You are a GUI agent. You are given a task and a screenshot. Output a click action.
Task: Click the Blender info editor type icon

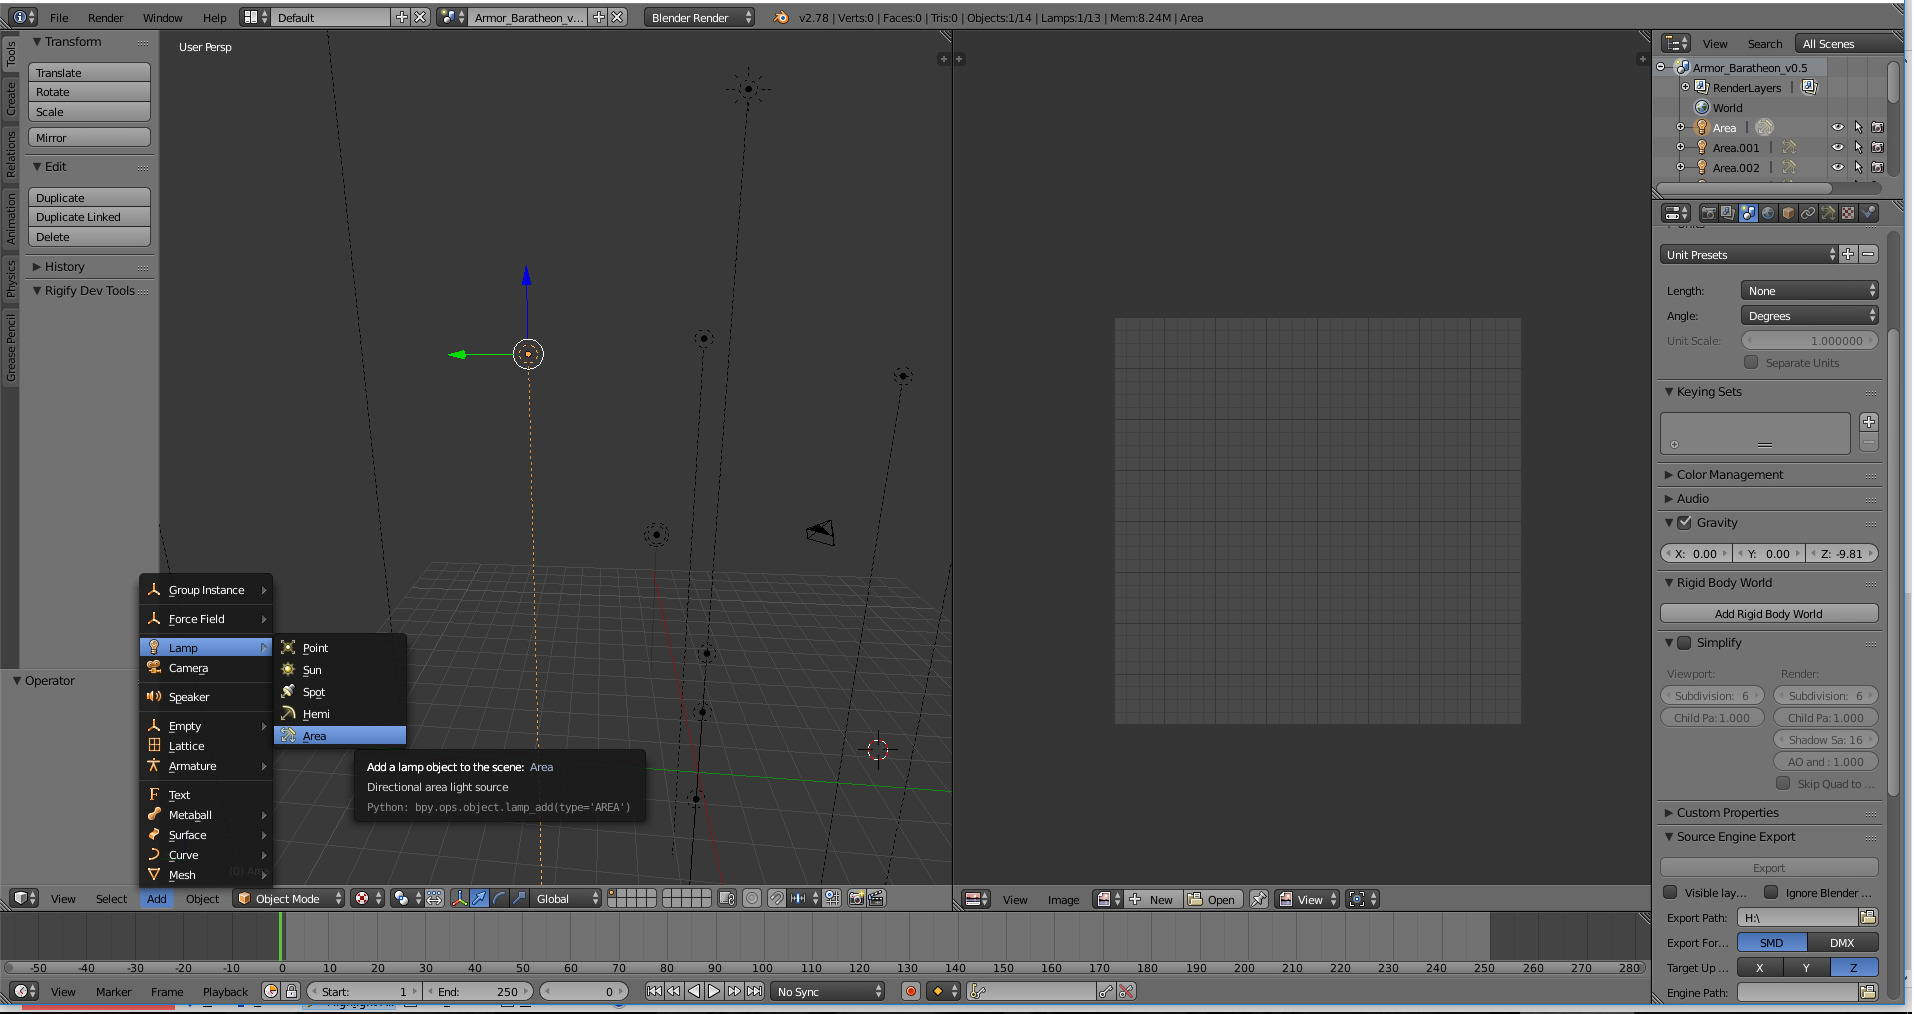pyautogui.click(x=23, y=17)
